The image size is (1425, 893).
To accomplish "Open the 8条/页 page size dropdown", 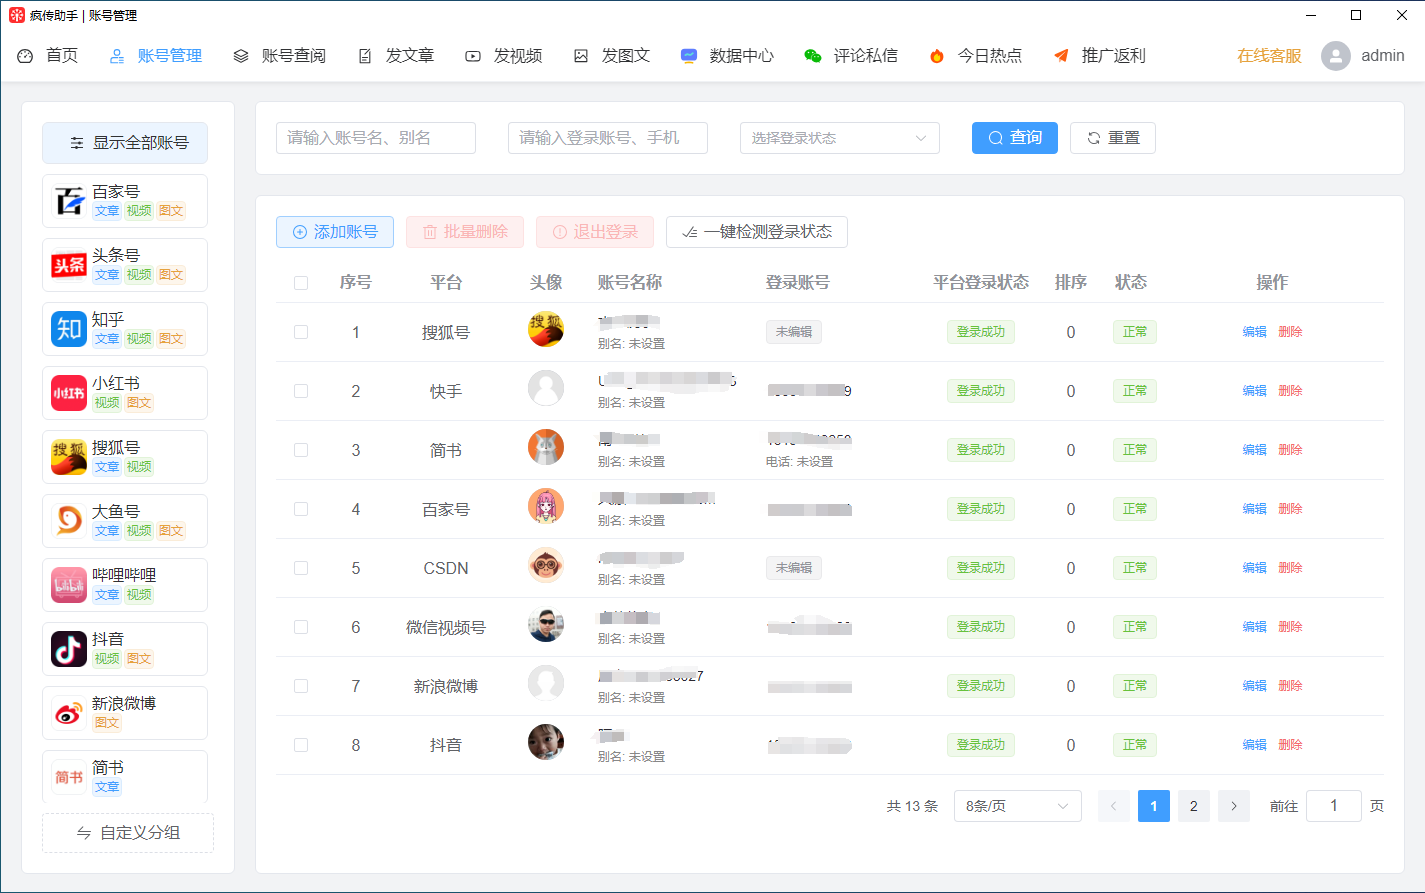I will tap(1017, 805).
